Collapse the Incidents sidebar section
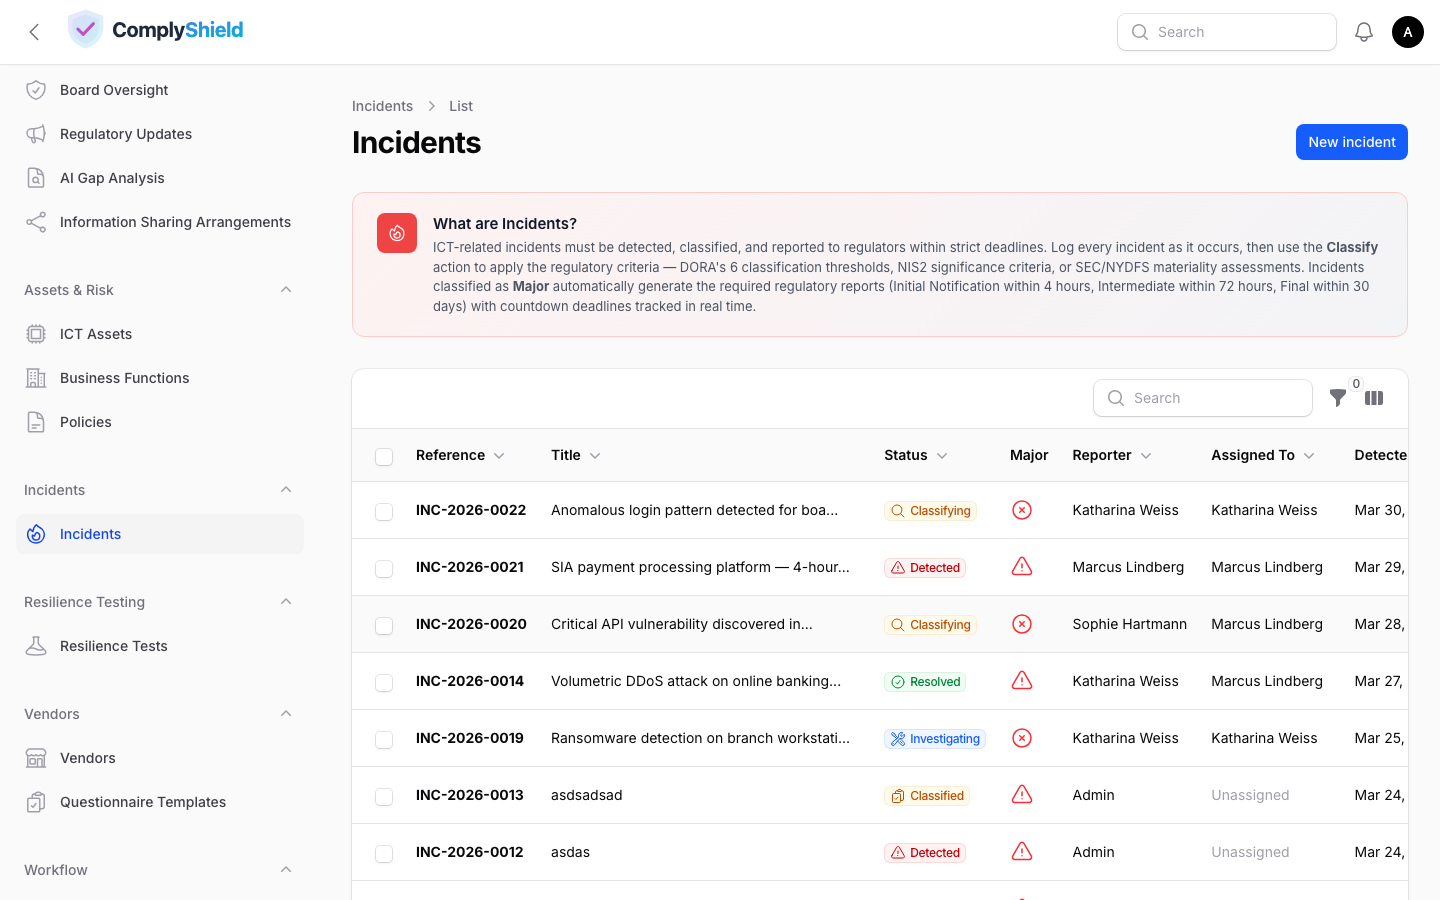This screenshot has height=900, width=1440. click(286, 490)
